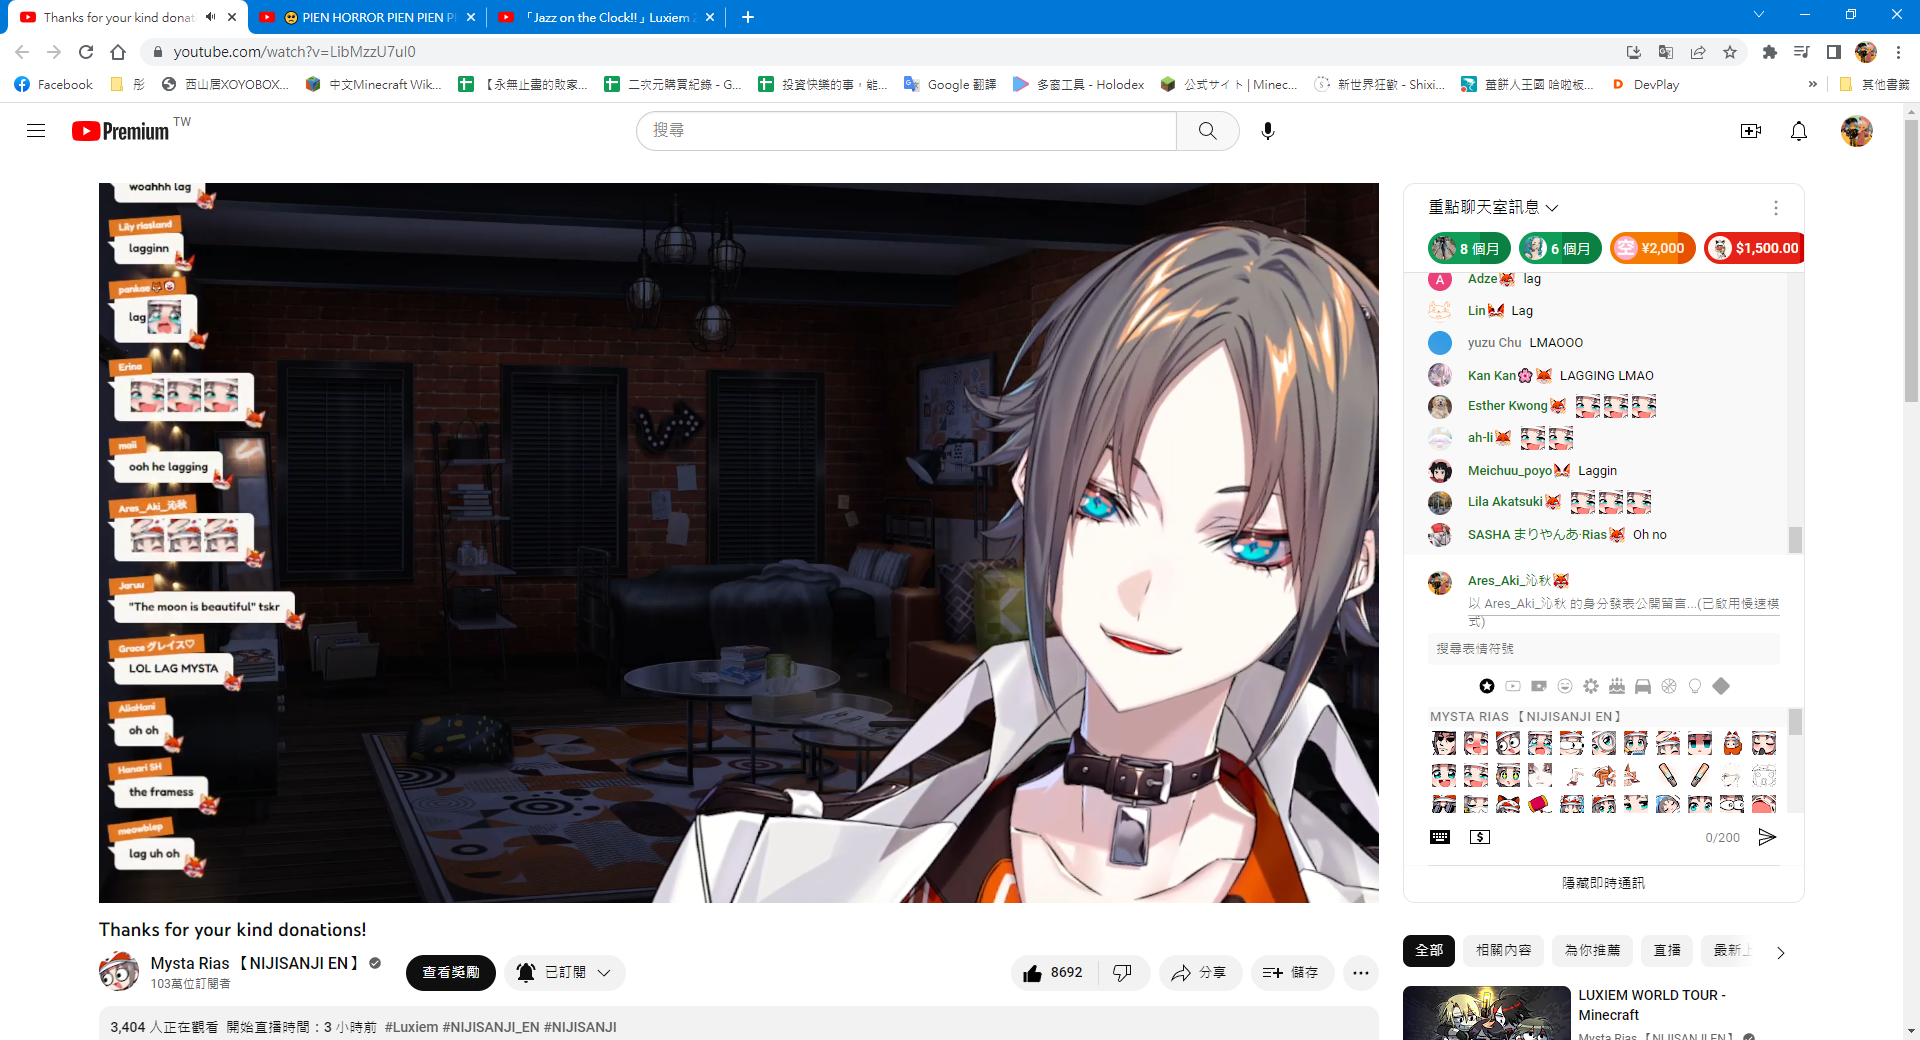Open YouTube account avatar menu
Viewport: 1920px width, 1040px height.
1857,131
